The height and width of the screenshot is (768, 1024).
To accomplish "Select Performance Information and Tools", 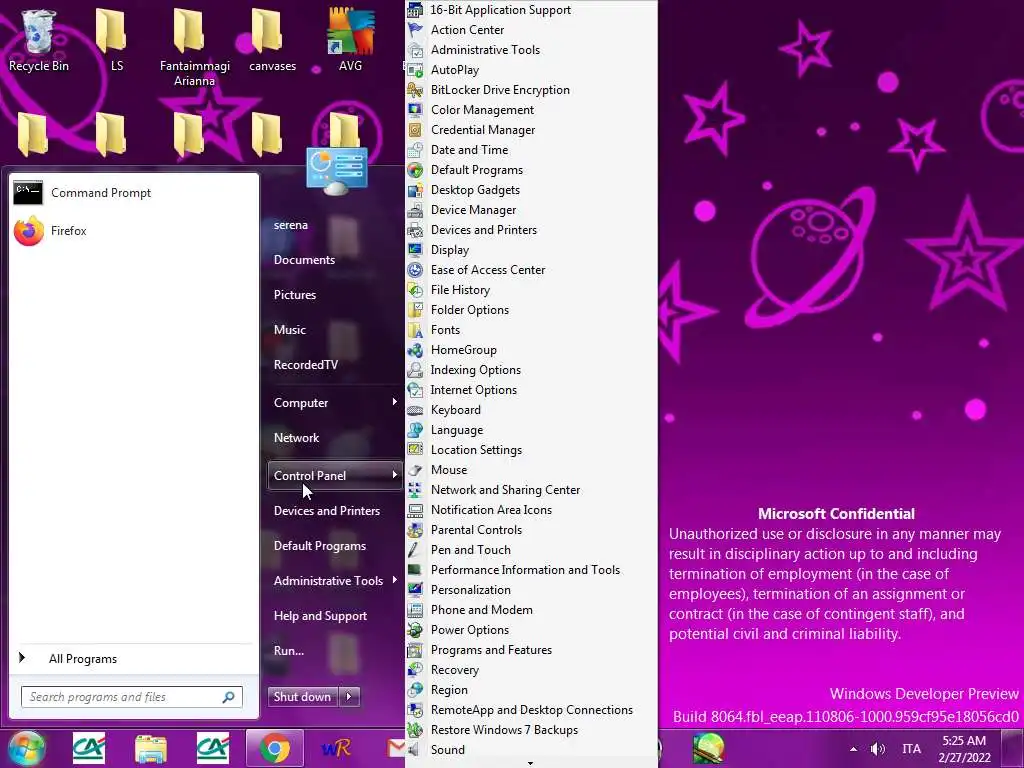I will [525, 570].
